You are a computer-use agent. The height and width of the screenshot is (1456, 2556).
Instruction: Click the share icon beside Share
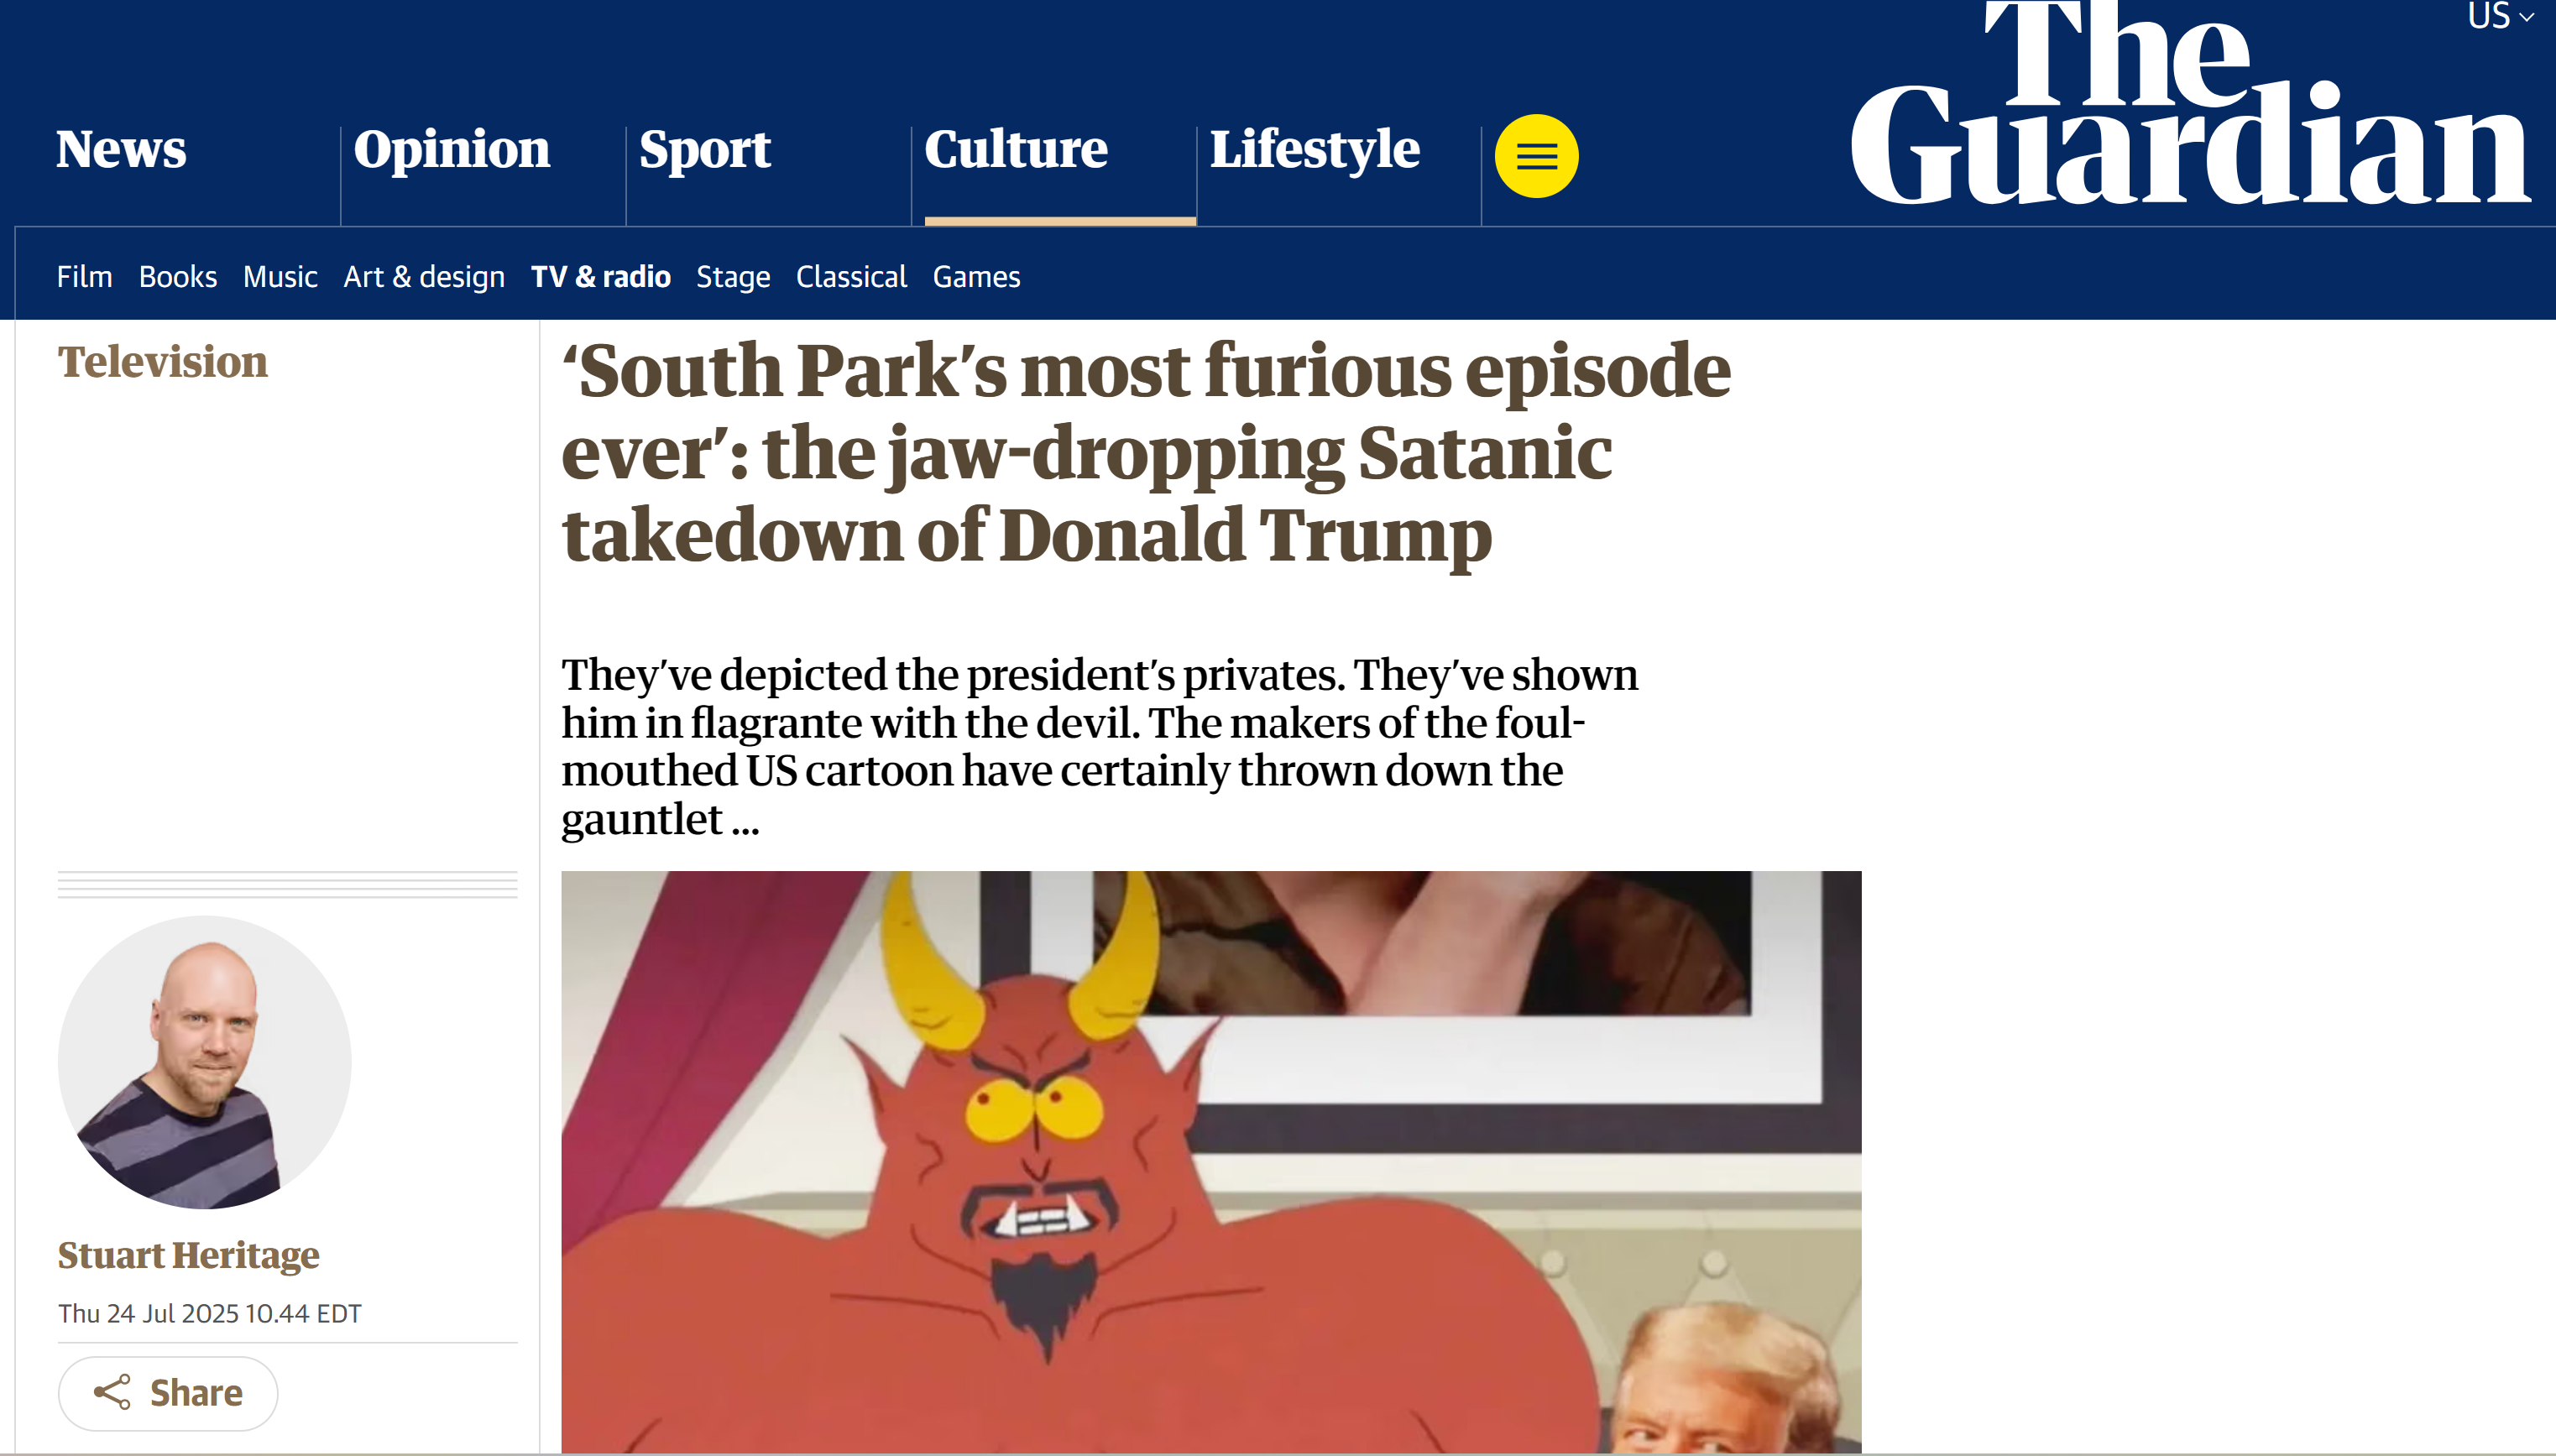point(112,1392)
